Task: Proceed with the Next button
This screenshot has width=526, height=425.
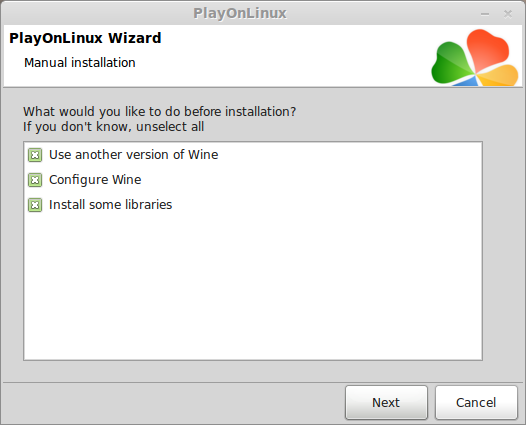Action: coord(386,402)
